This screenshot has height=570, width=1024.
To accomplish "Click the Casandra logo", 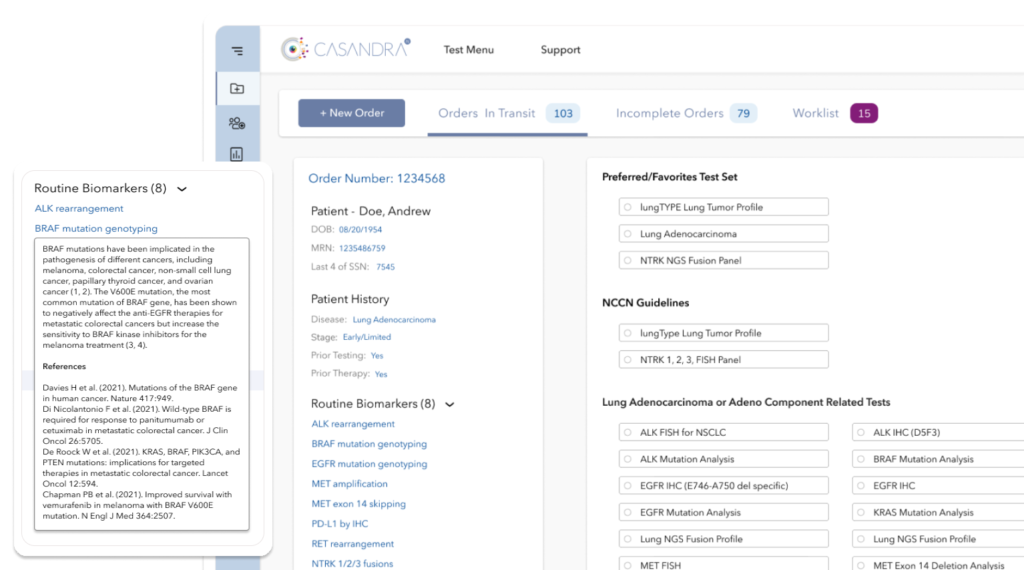I will click(345, 49).
